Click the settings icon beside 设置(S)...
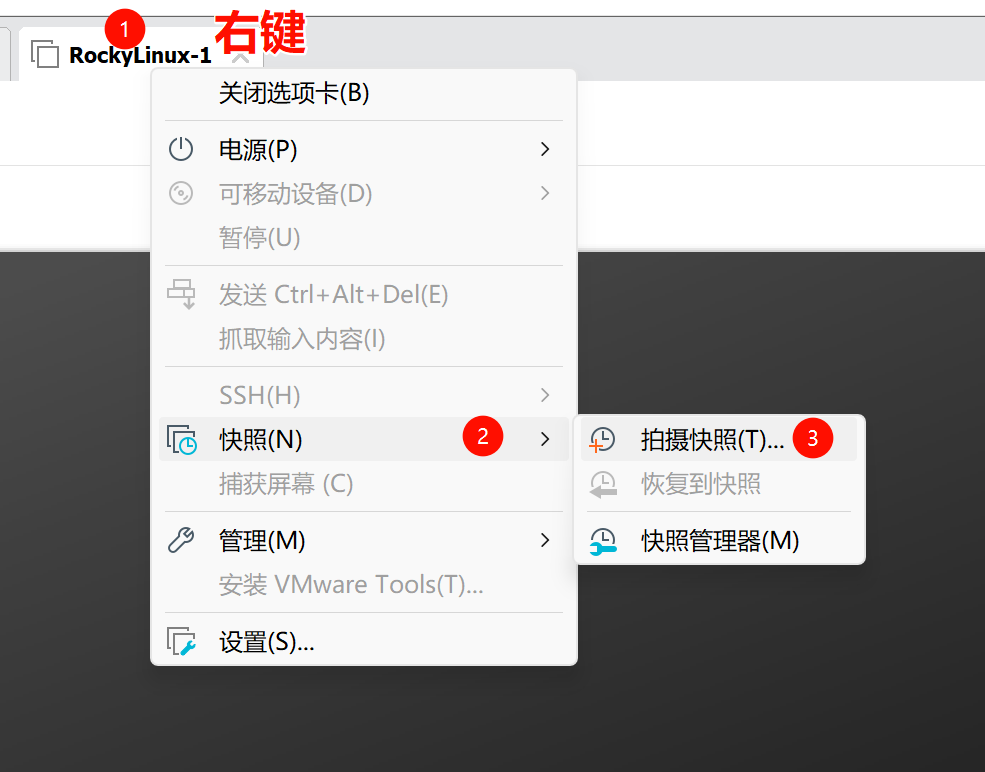 182,641
